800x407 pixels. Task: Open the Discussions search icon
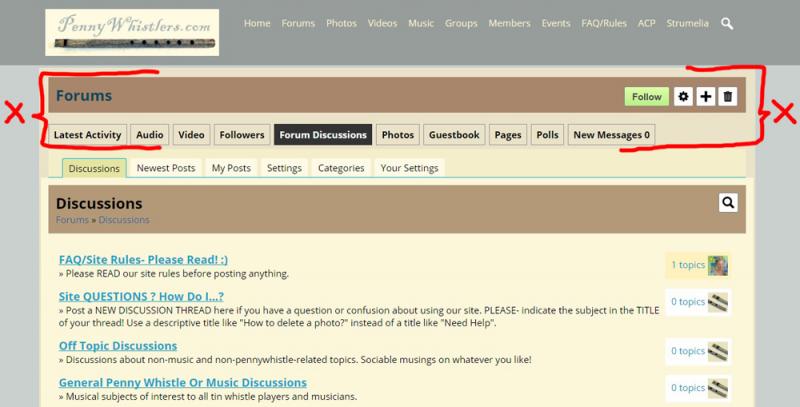[x=728, y=202]
